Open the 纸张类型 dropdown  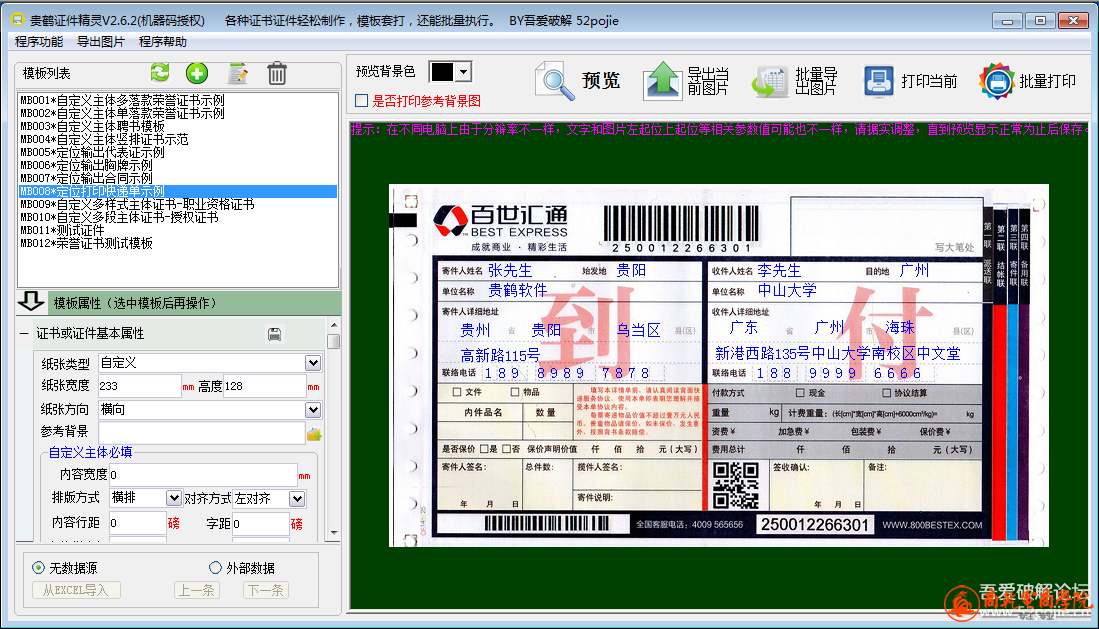tap(313, 363)
